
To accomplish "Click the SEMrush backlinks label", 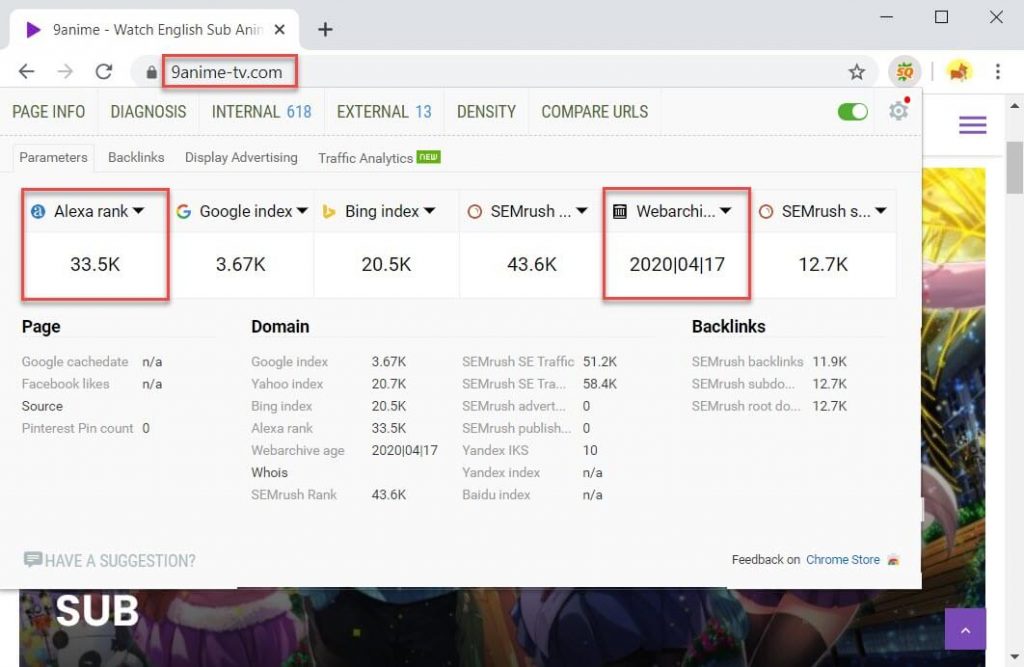I will [747, 361].
